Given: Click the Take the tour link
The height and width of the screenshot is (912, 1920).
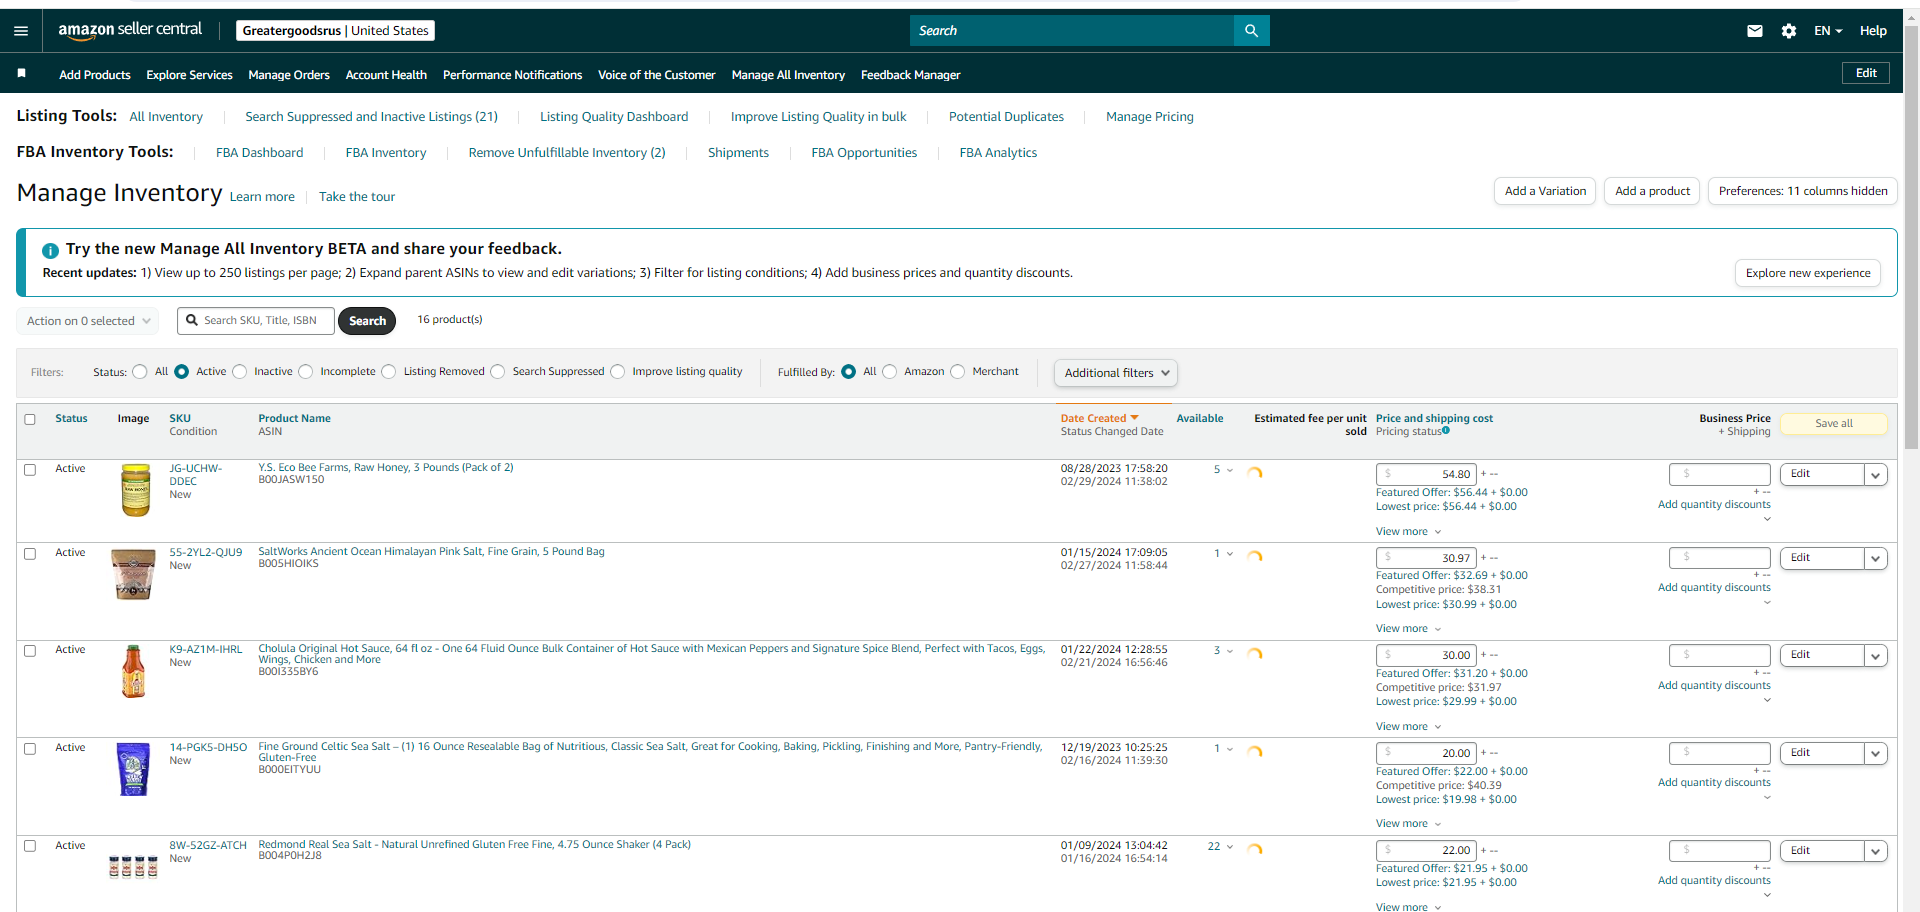Looking at the screenshot, I should pyautogui.click(x=357, y=197).
